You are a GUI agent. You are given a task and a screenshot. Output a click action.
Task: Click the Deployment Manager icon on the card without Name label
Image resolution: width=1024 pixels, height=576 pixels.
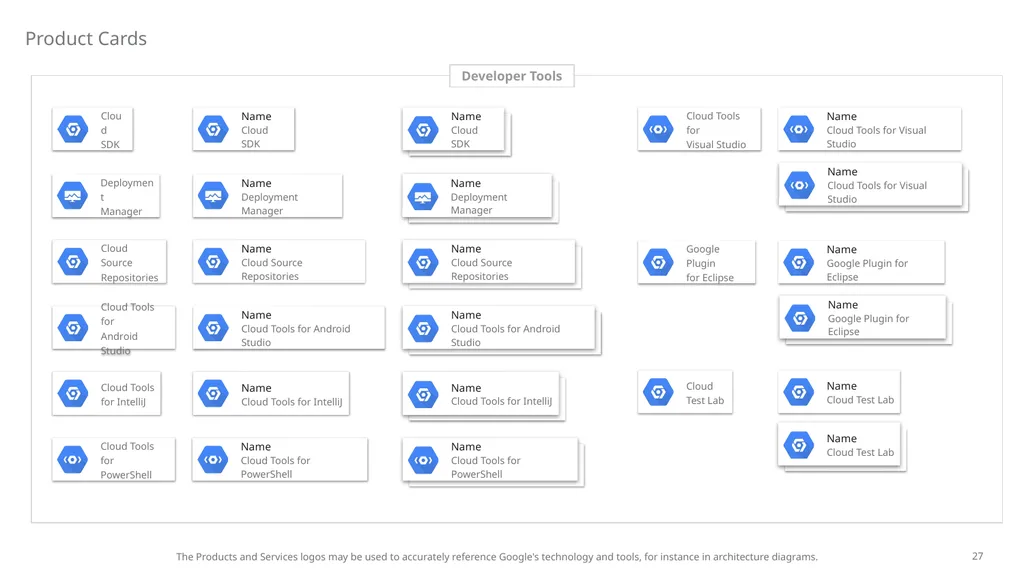pos(73,196)
